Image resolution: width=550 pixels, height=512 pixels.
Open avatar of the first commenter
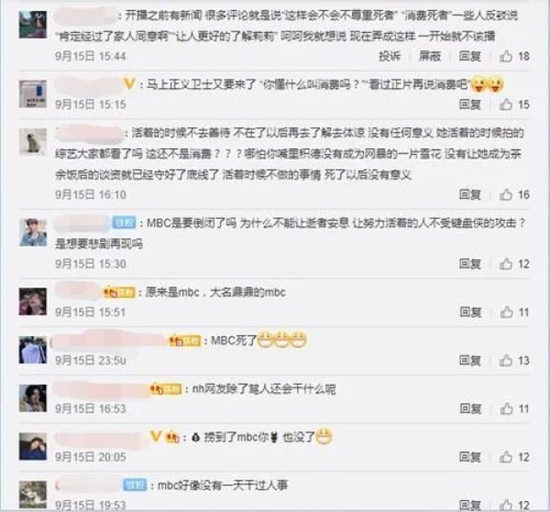(33, 24)
